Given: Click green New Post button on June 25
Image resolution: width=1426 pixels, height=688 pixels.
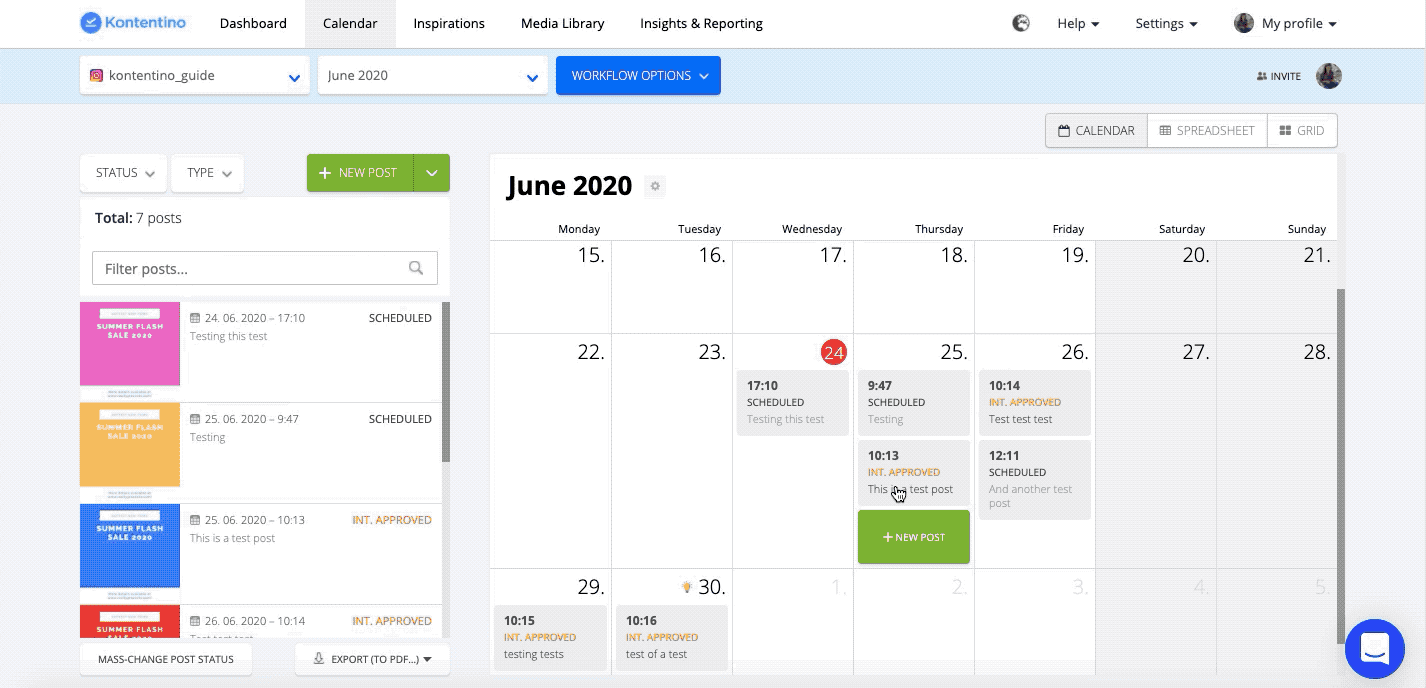Looking at the screenshot, I should (x=913, y=537).
